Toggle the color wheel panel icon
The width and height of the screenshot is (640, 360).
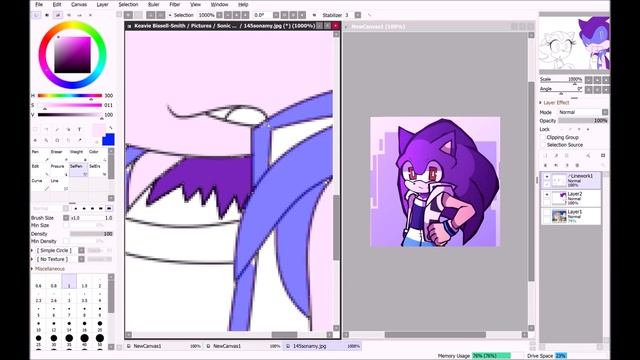(x=36, y=15)
